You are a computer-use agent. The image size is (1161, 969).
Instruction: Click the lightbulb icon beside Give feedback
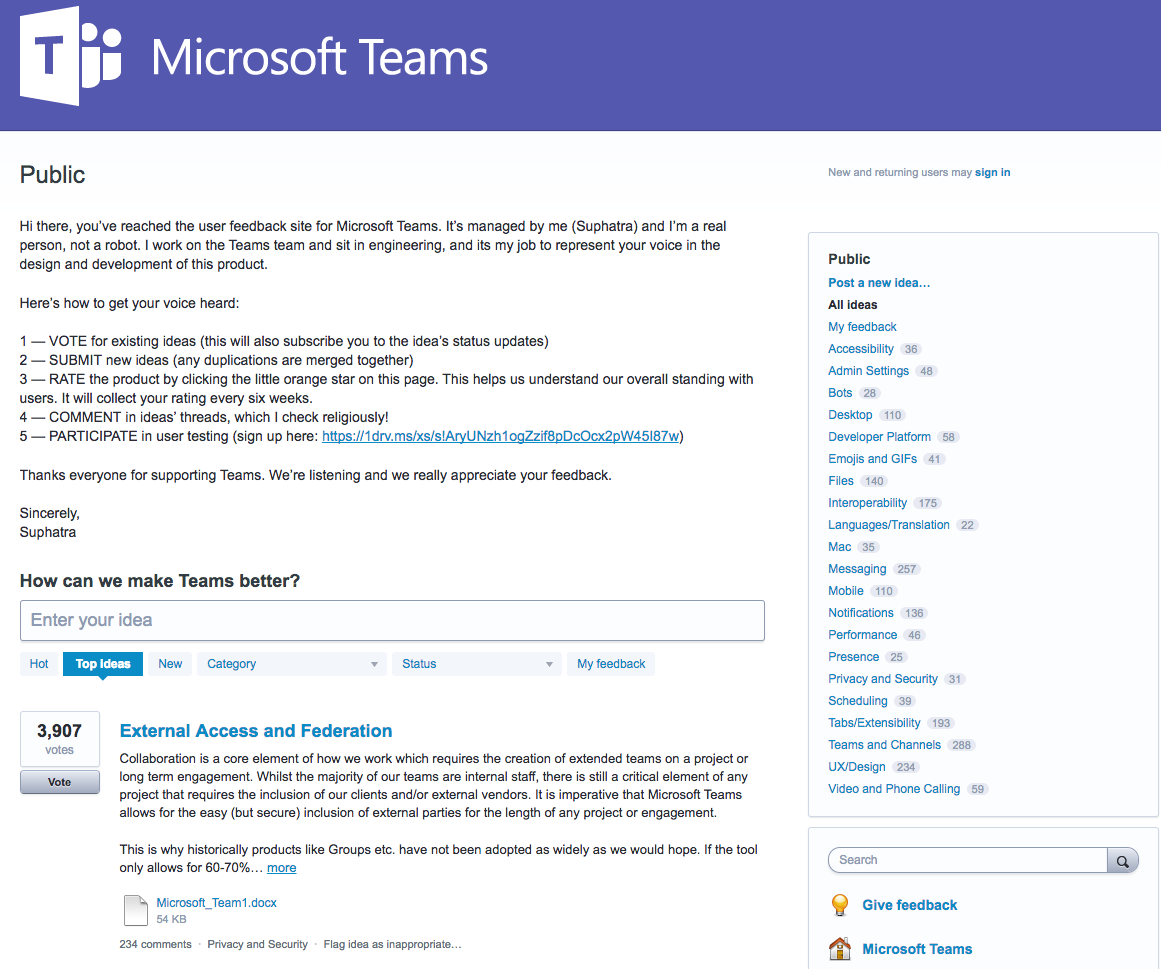coord(840,905)
